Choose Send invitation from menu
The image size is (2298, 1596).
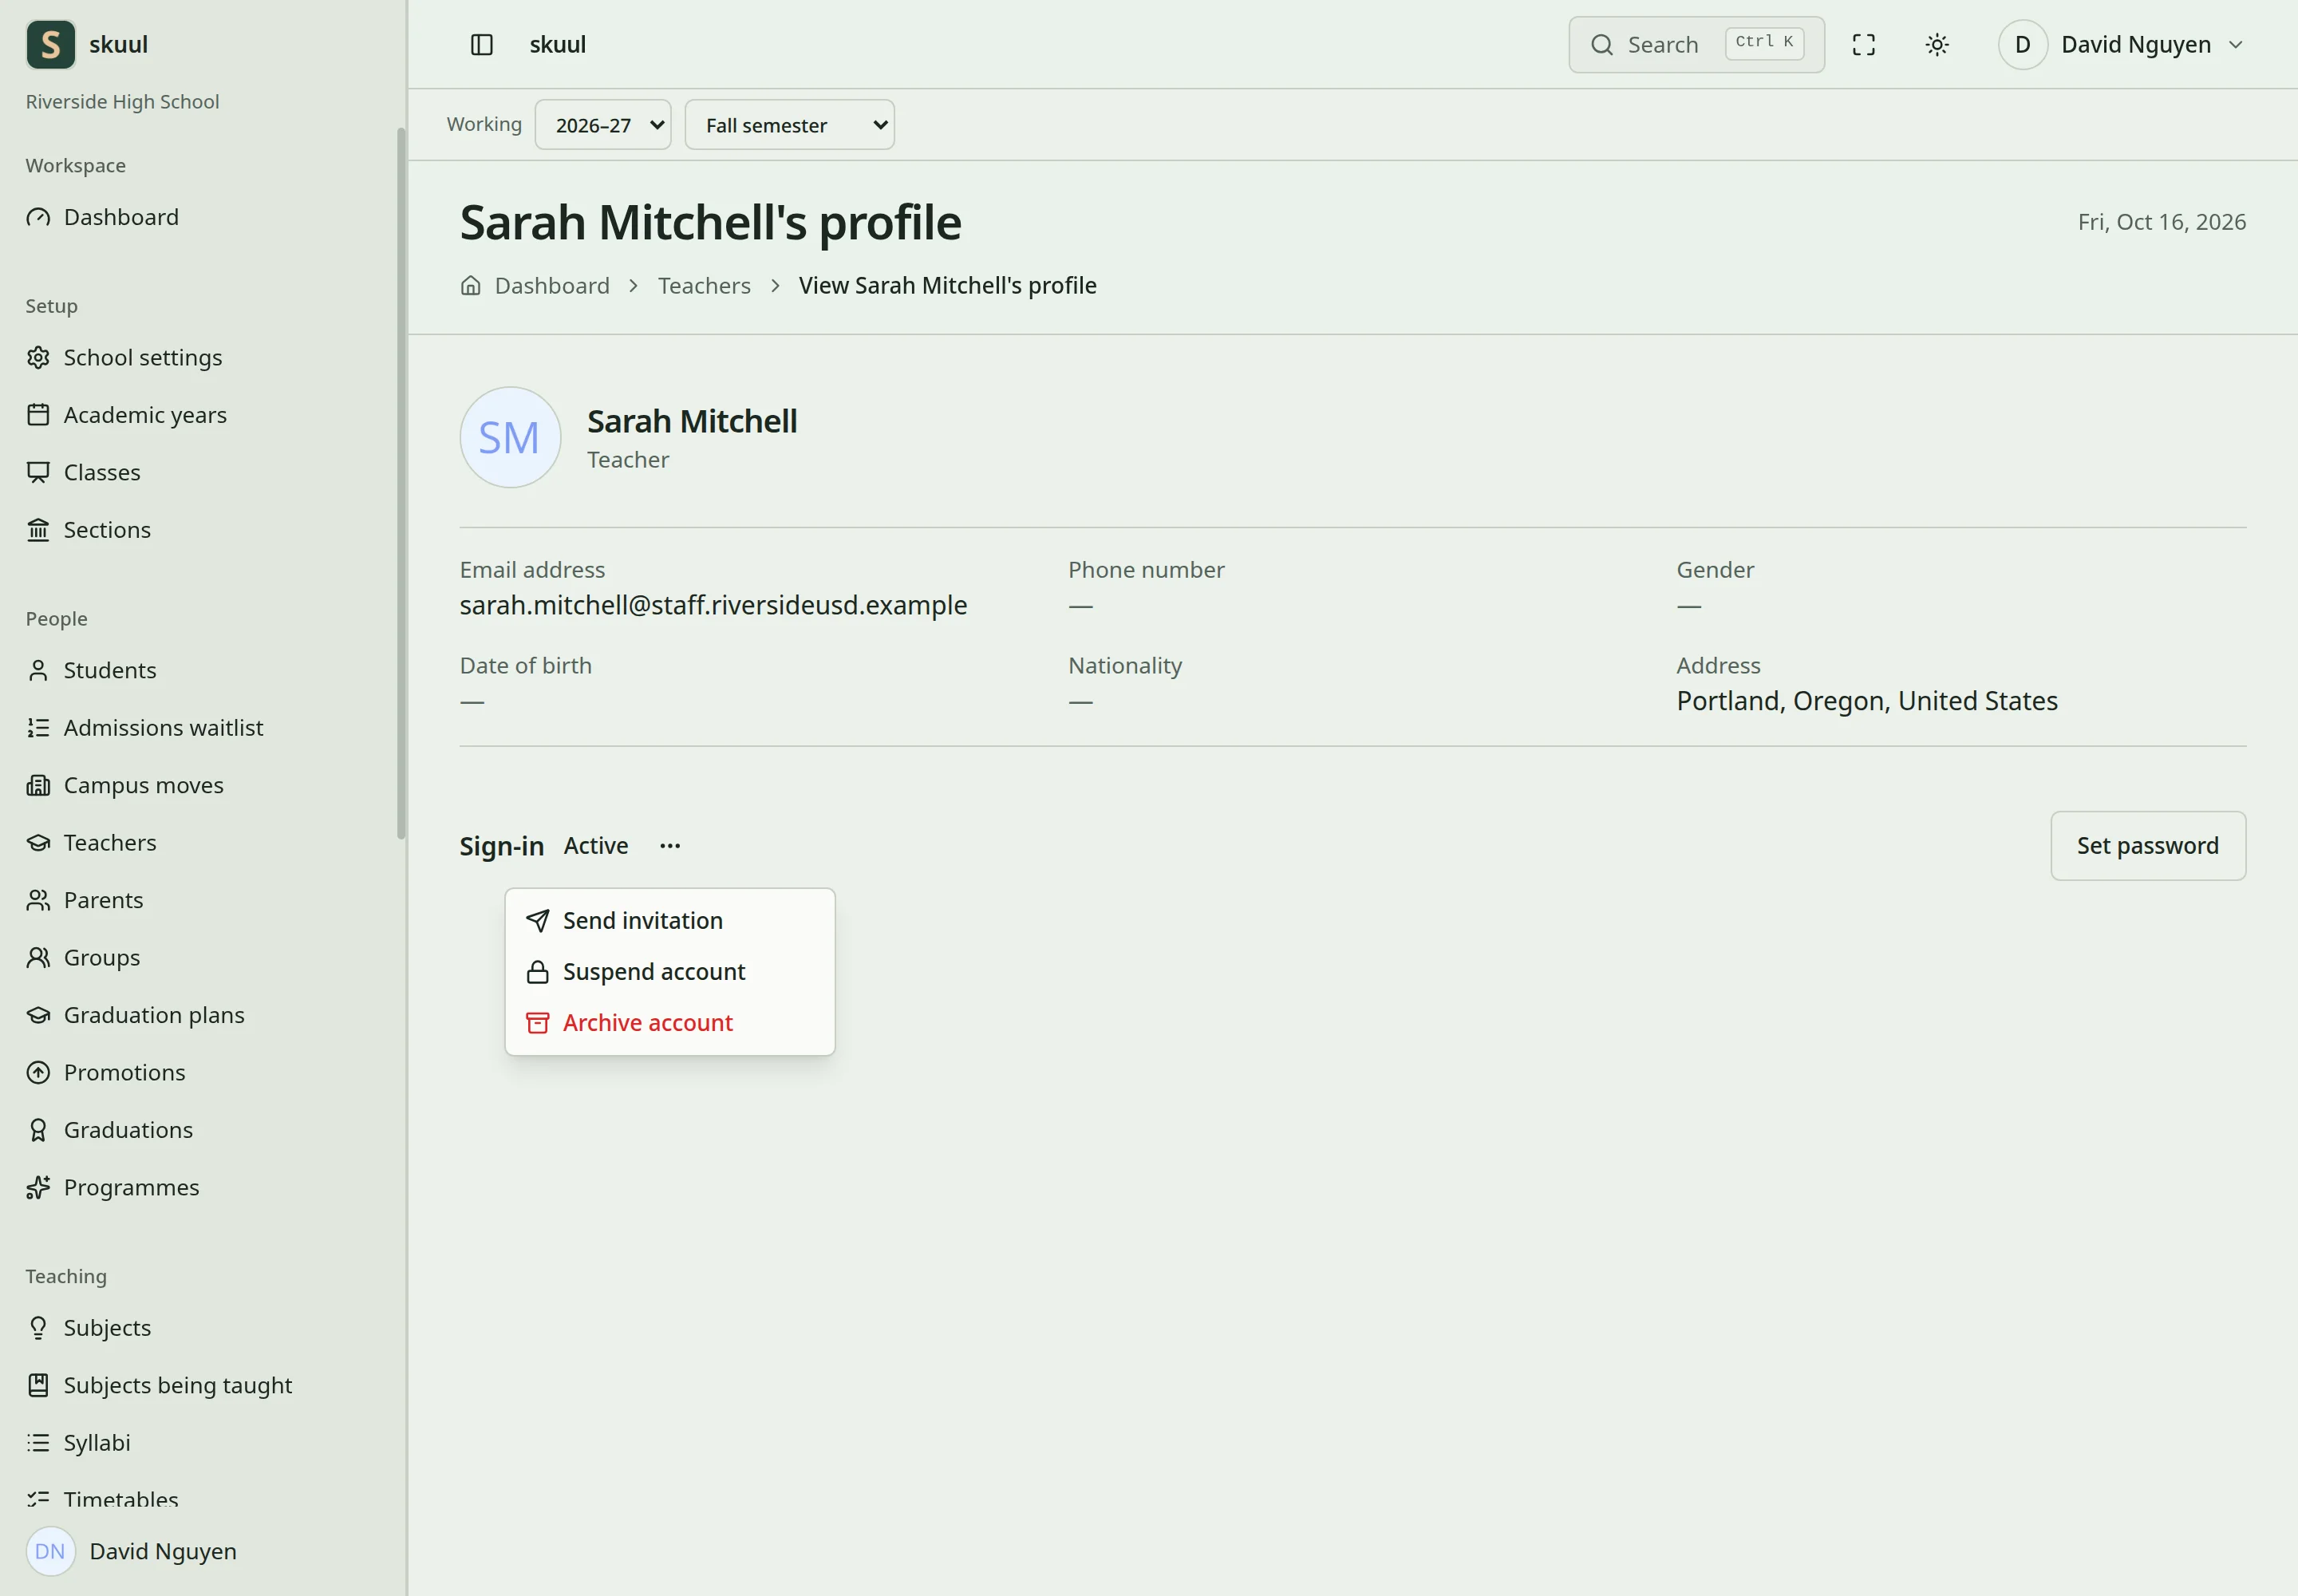670,921
